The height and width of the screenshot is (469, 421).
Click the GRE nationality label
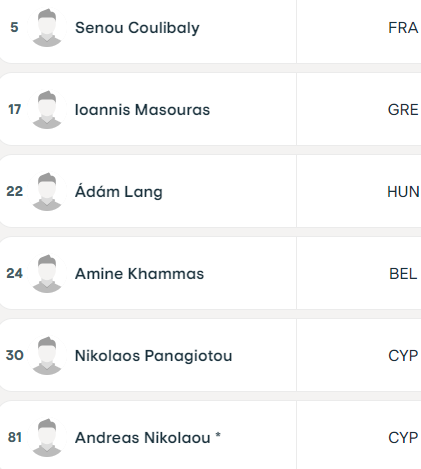click(403, 110)
